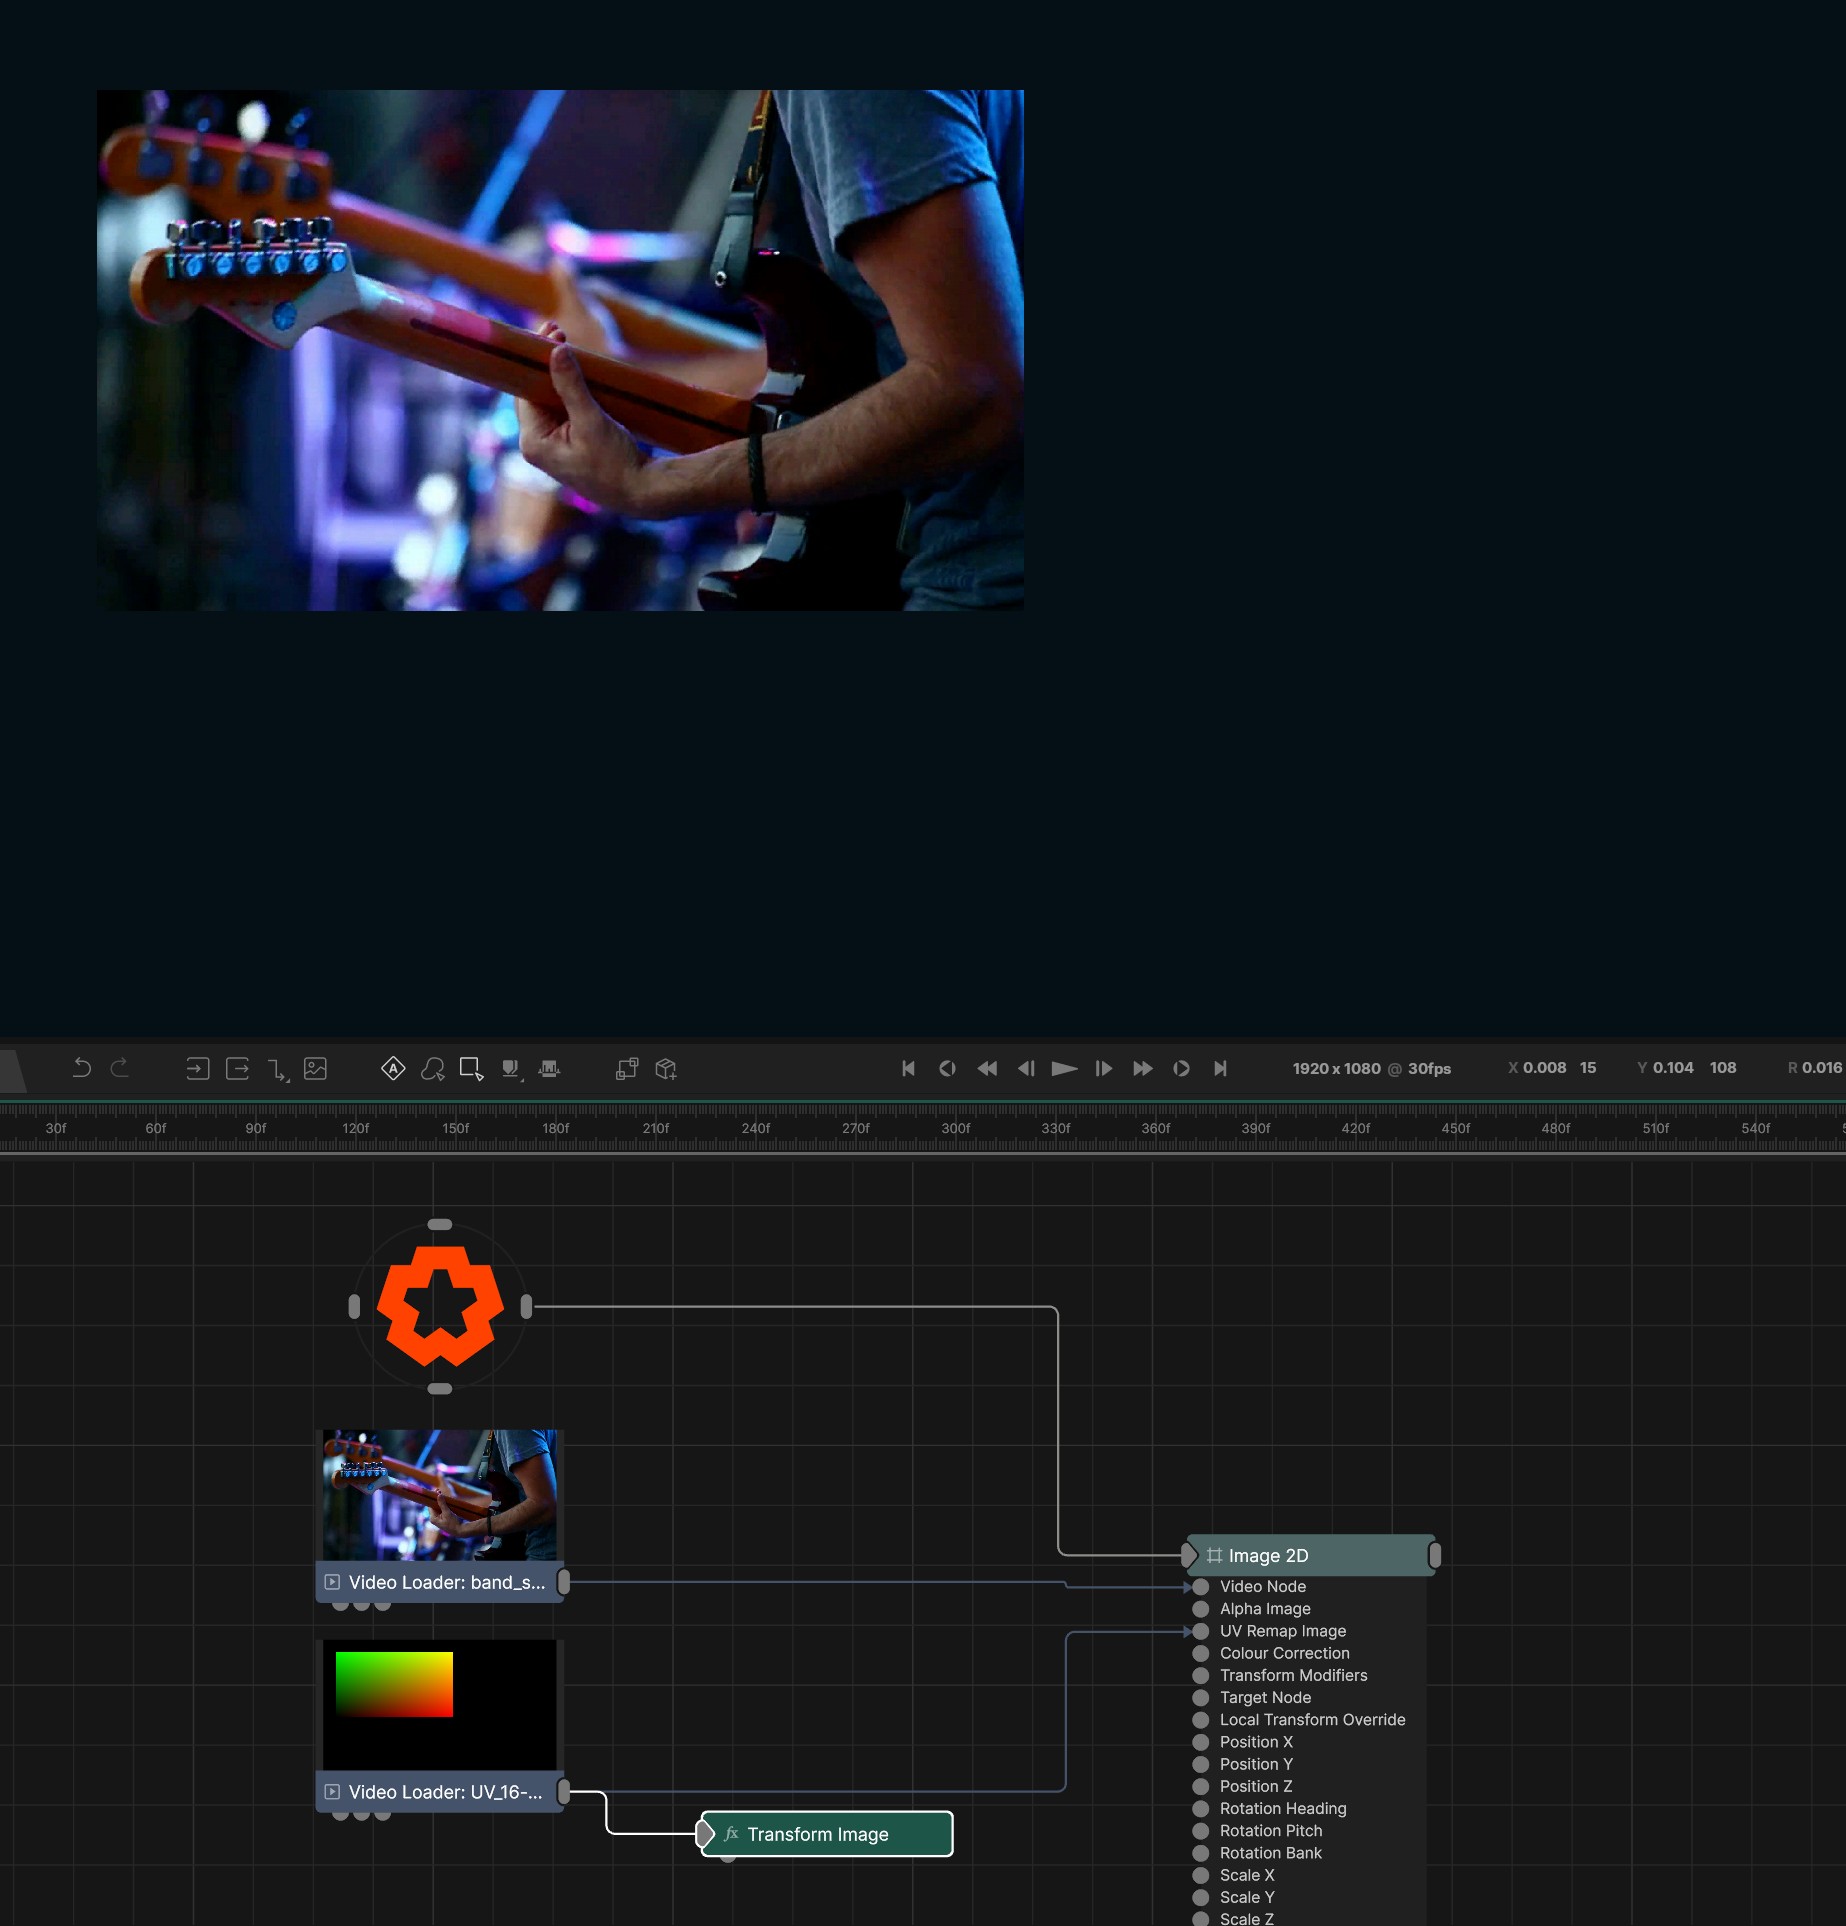Click the diamond 'A' icon in toolbar

coord(393,1068)
